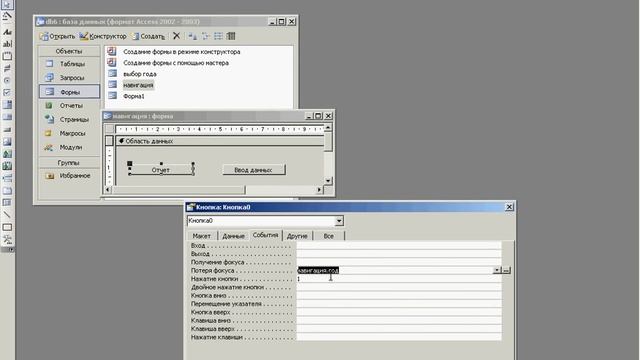Delete selected object with the X icon
The width and height of the screenshot is (640, 360).
point(176,36)
